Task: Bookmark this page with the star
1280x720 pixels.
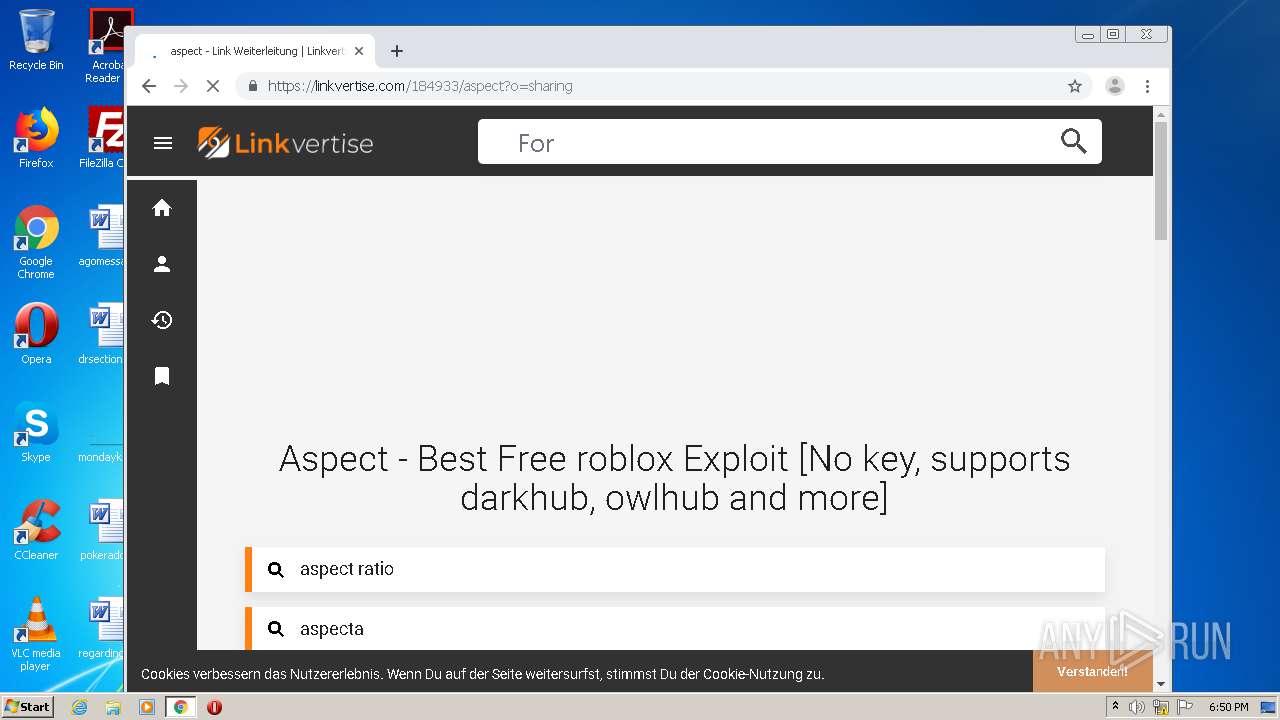Action: coord(1075,86)
